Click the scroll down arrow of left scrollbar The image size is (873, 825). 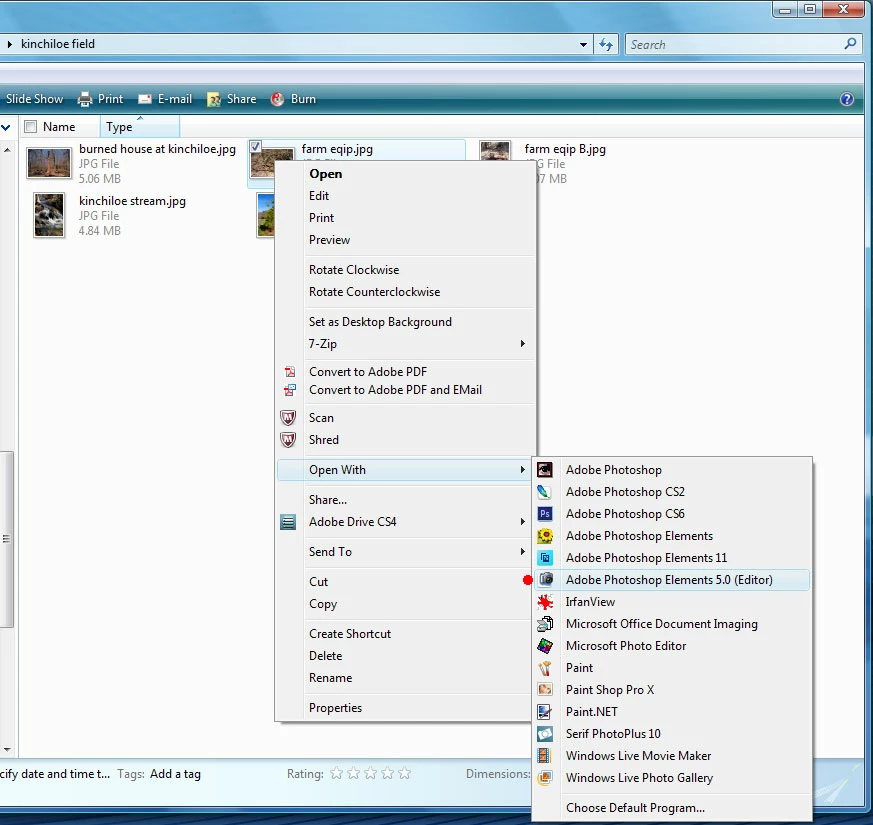point(7,749)
